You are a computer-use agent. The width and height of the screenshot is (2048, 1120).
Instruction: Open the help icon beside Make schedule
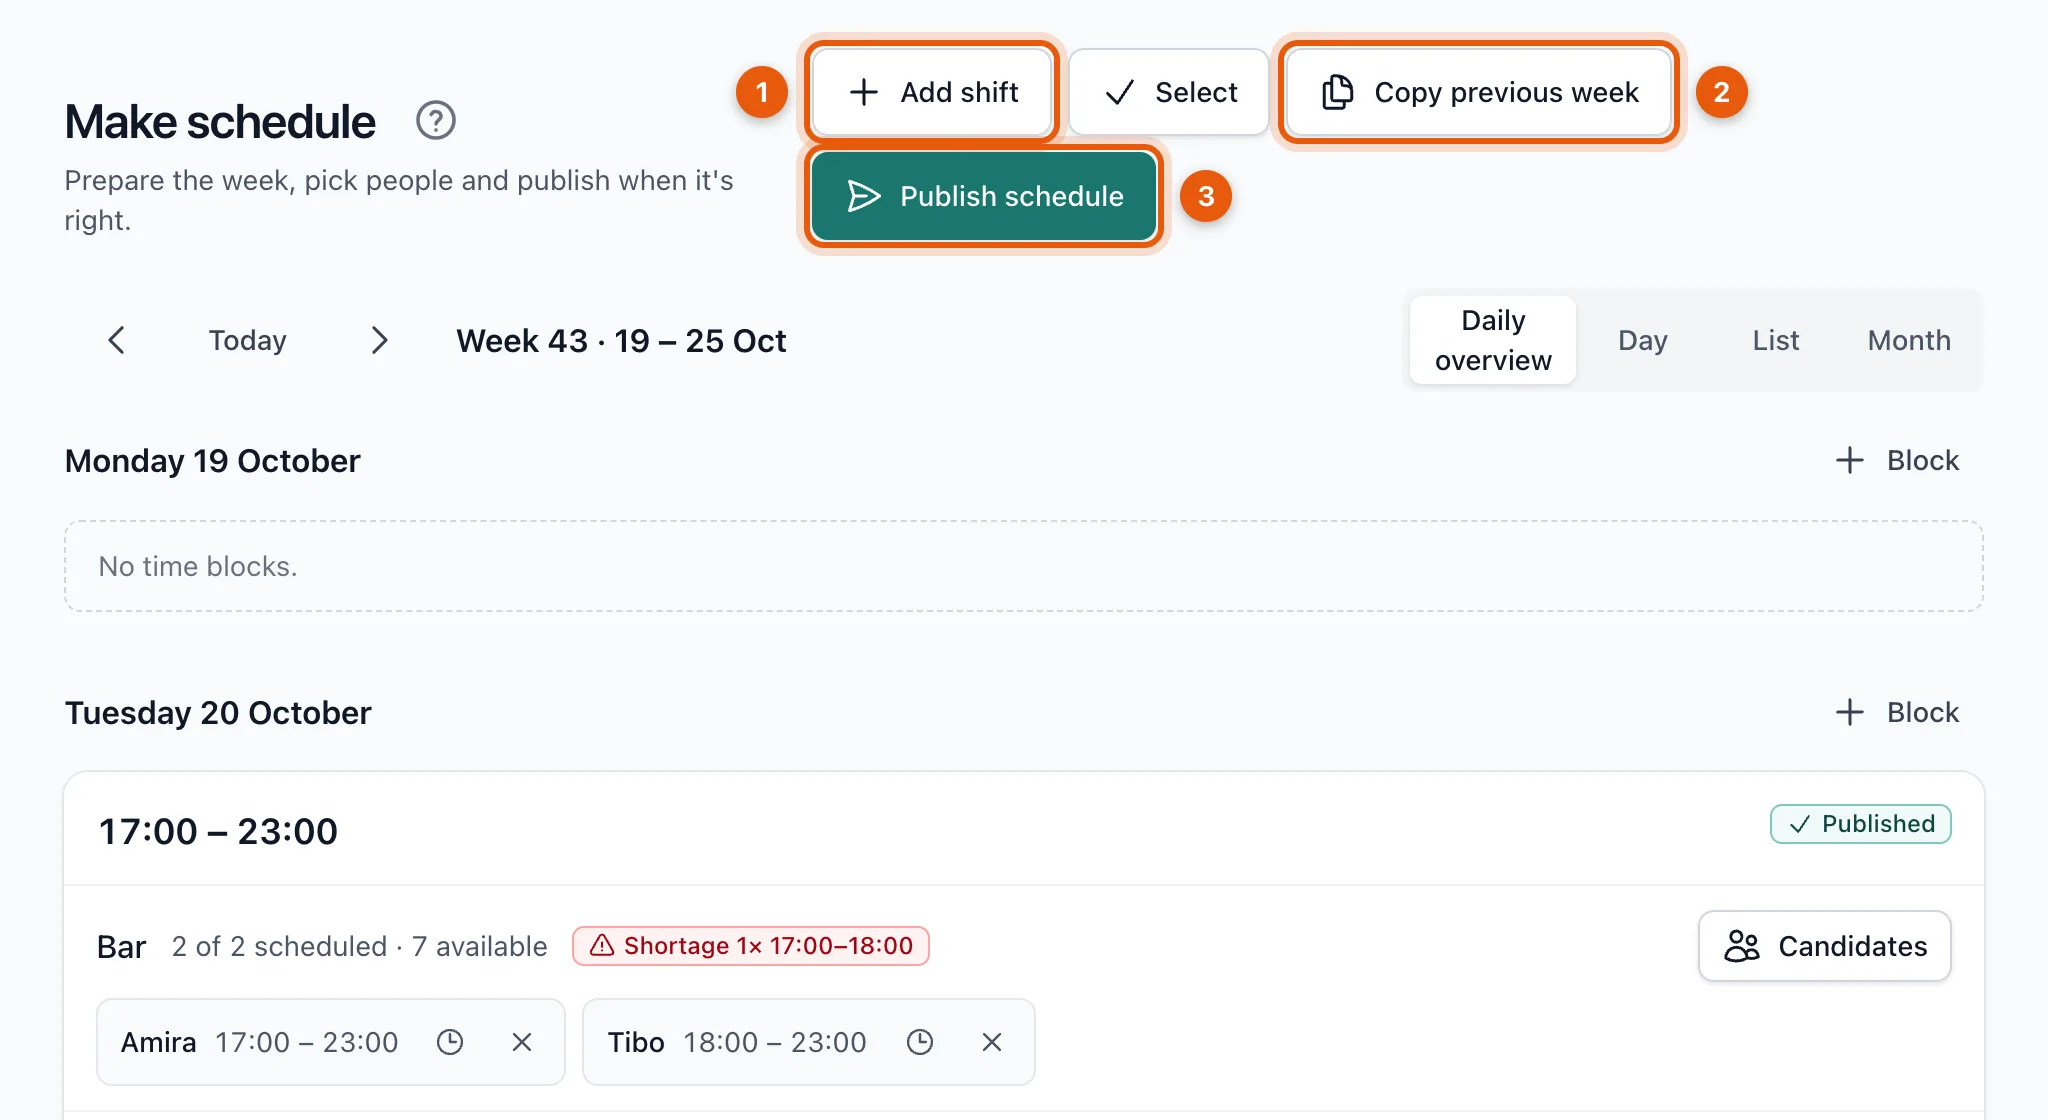pyautogui.click(x=435, y=121)
